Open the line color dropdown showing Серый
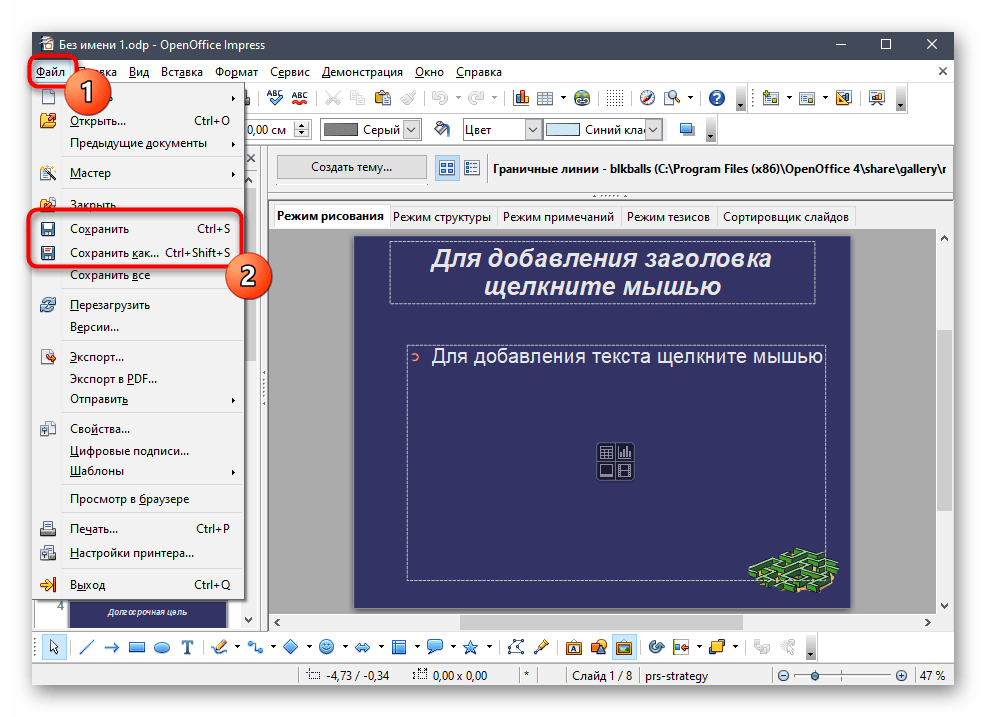 pos(411,130)
